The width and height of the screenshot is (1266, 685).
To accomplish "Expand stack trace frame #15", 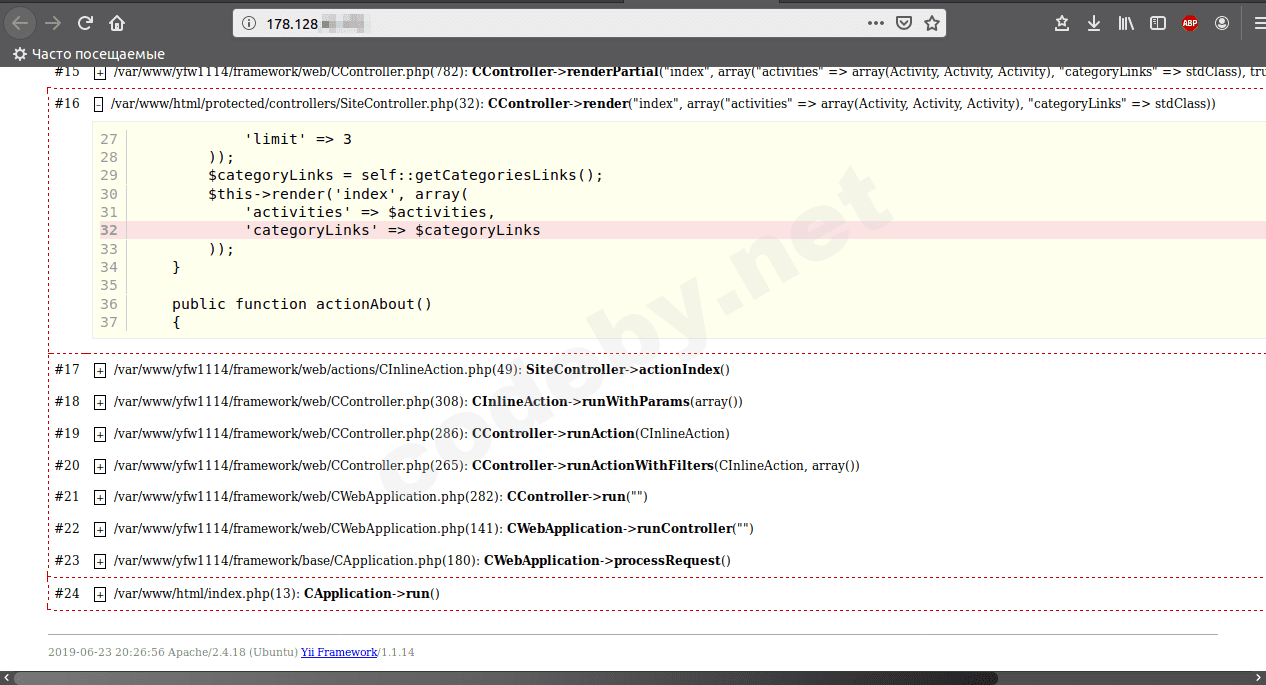I will tap(100, 72).
